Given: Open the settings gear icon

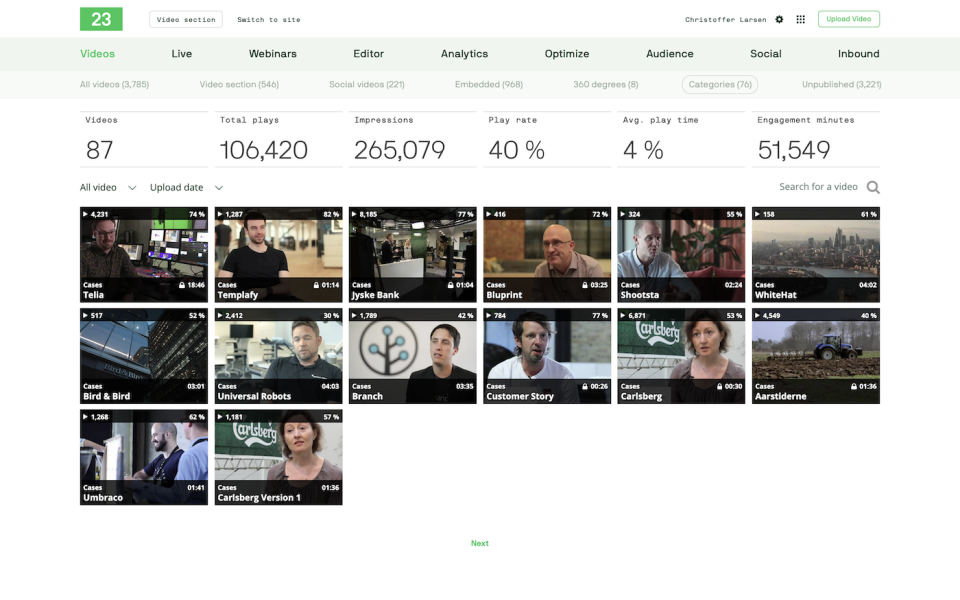Looking at the screenshot, I should pos(779,20).
